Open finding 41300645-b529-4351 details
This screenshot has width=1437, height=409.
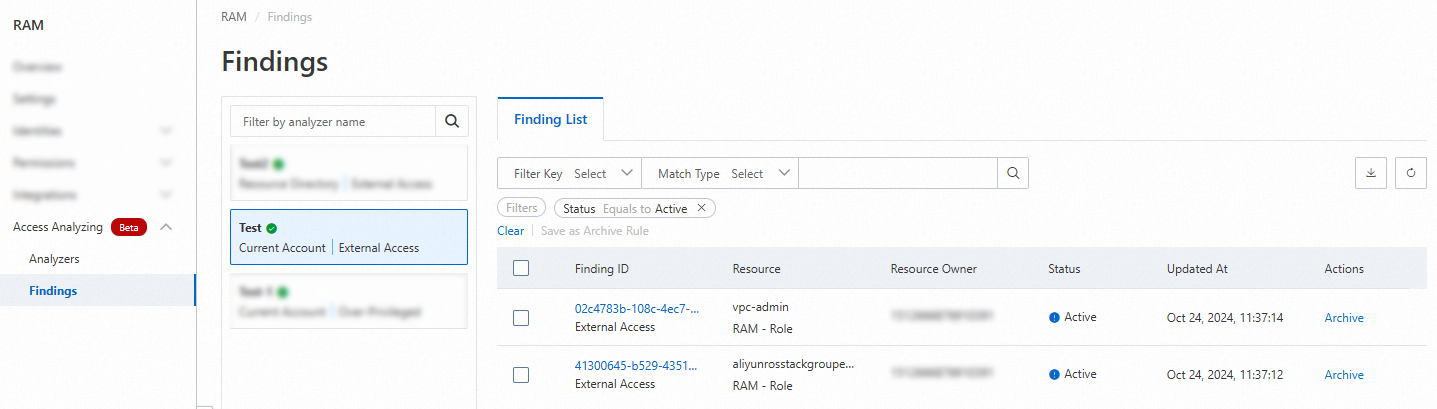pos(637,365)
